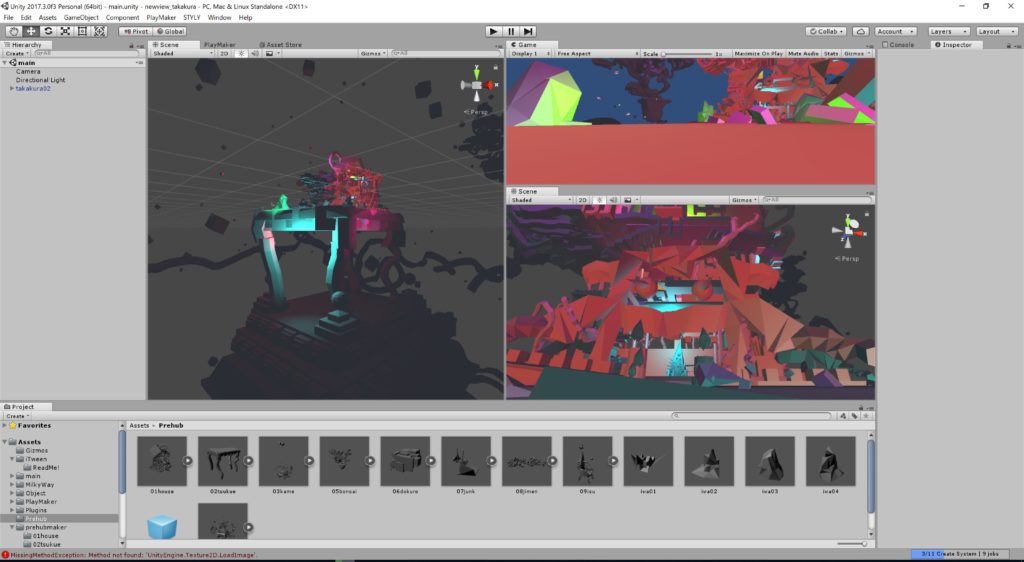The height and width of the screenshot is (562, 1024).
Task: Open the Component menu
Action: 122,18
